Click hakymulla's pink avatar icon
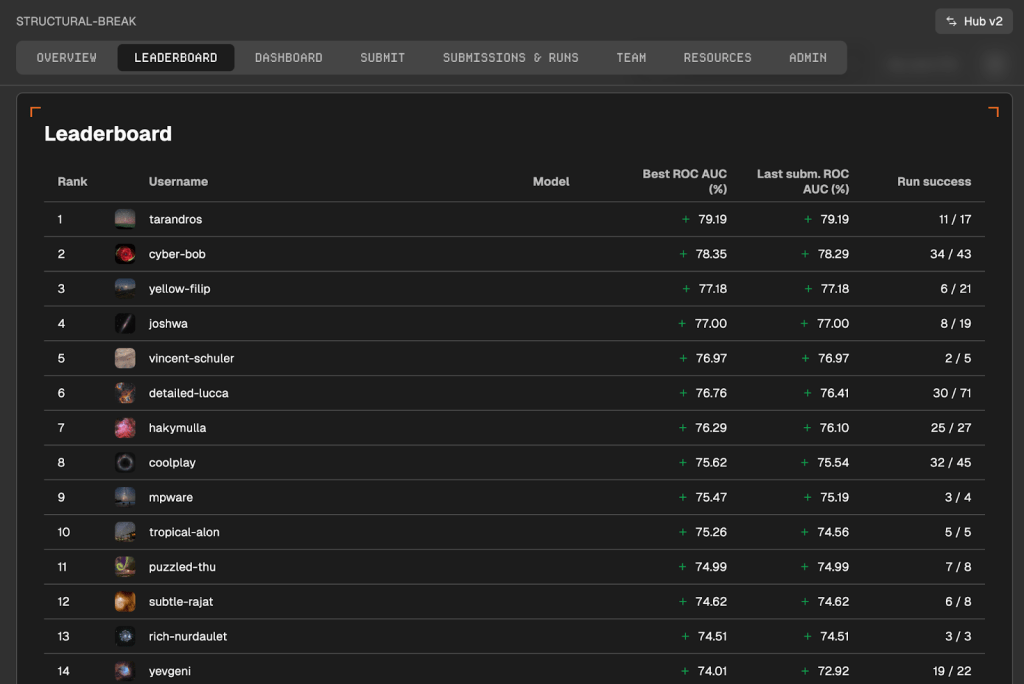The height and width of the screenshot is (684, 1024). [x=125, y=428]
